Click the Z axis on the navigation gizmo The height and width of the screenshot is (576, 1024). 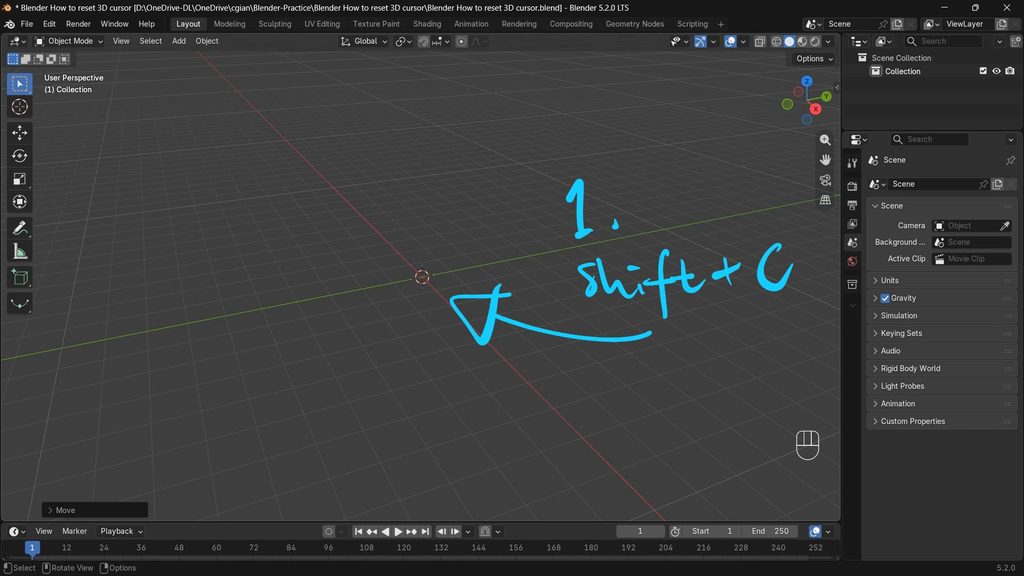point(807,81)
